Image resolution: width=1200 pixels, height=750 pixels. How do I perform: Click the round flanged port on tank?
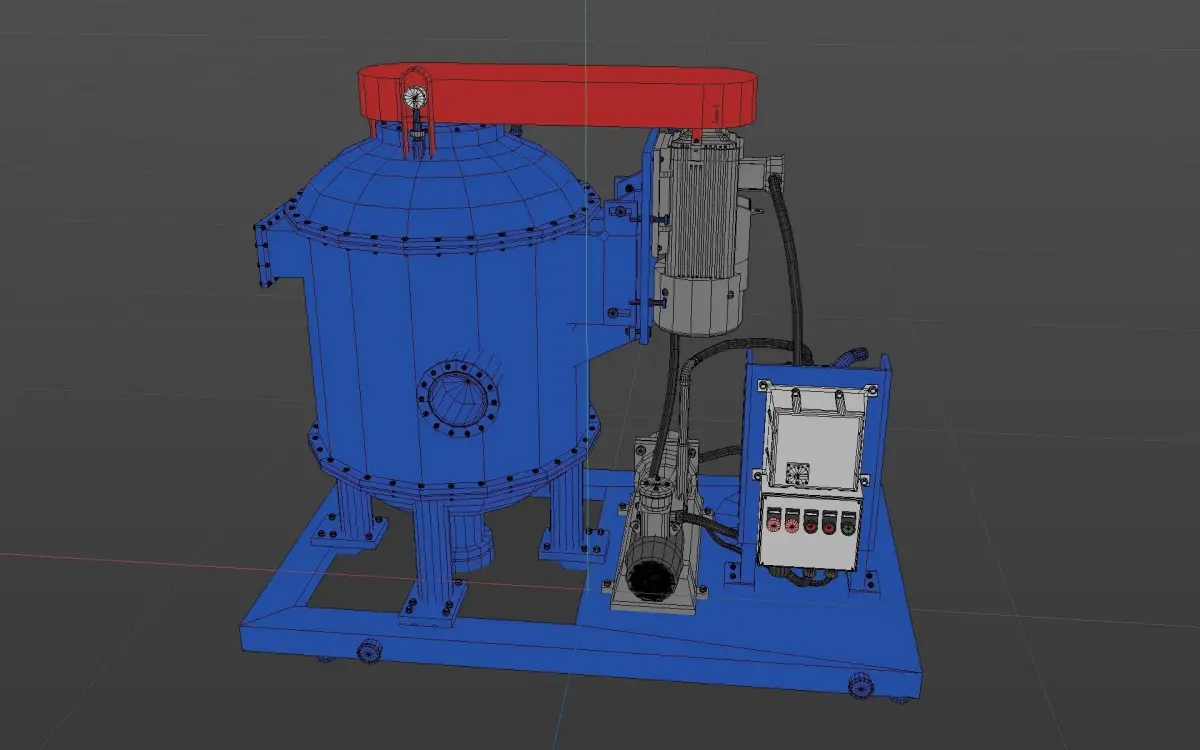coord(459,400)
